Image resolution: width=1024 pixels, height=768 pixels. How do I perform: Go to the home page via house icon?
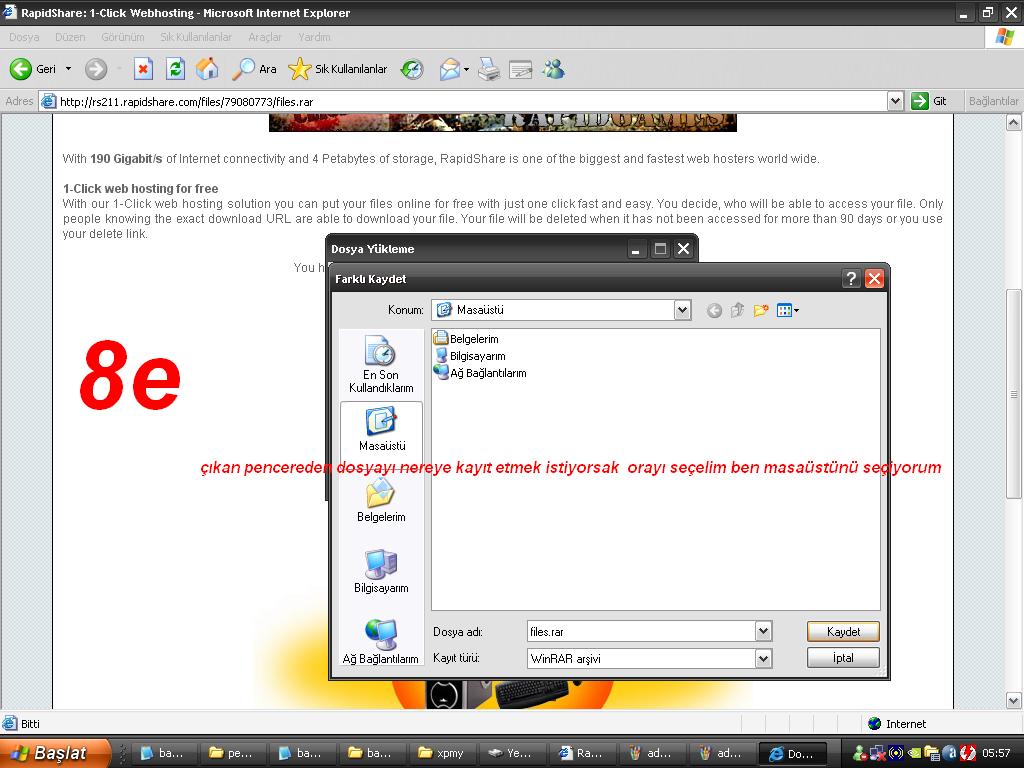click(207, 69)
